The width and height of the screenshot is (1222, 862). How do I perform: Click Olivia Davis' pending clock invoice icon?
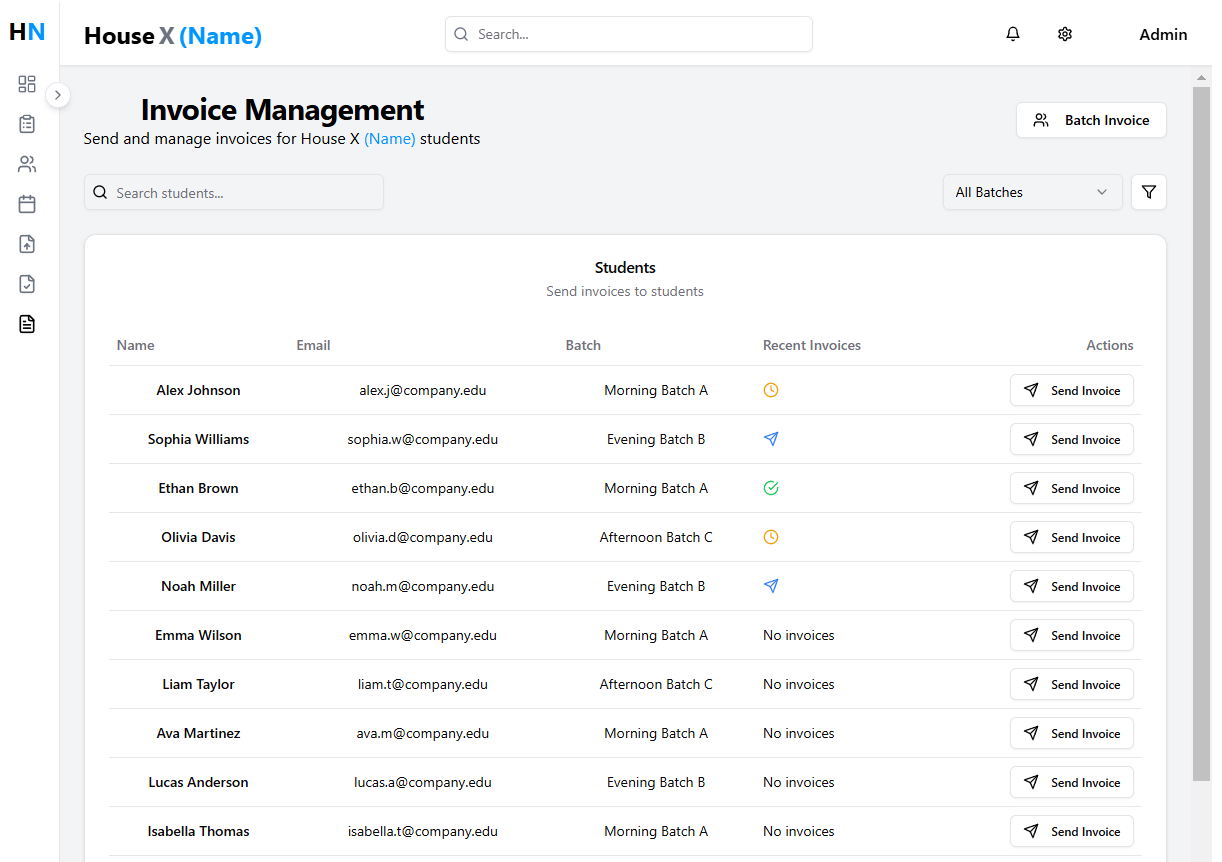point(771,537)
